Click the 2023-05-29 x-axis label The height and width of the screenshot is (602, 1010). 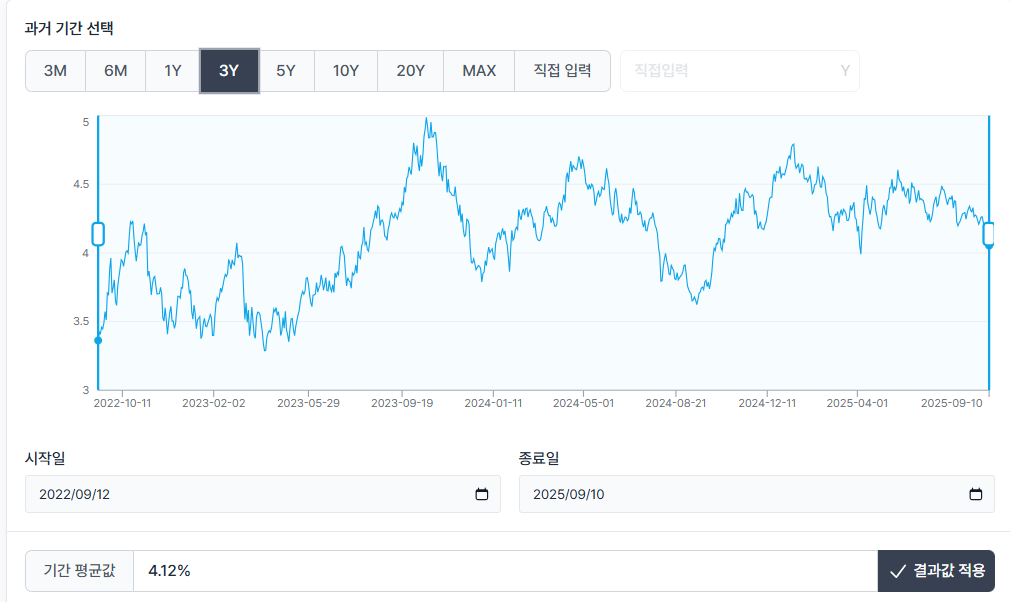pyautogui.click(x=309, y=403)
